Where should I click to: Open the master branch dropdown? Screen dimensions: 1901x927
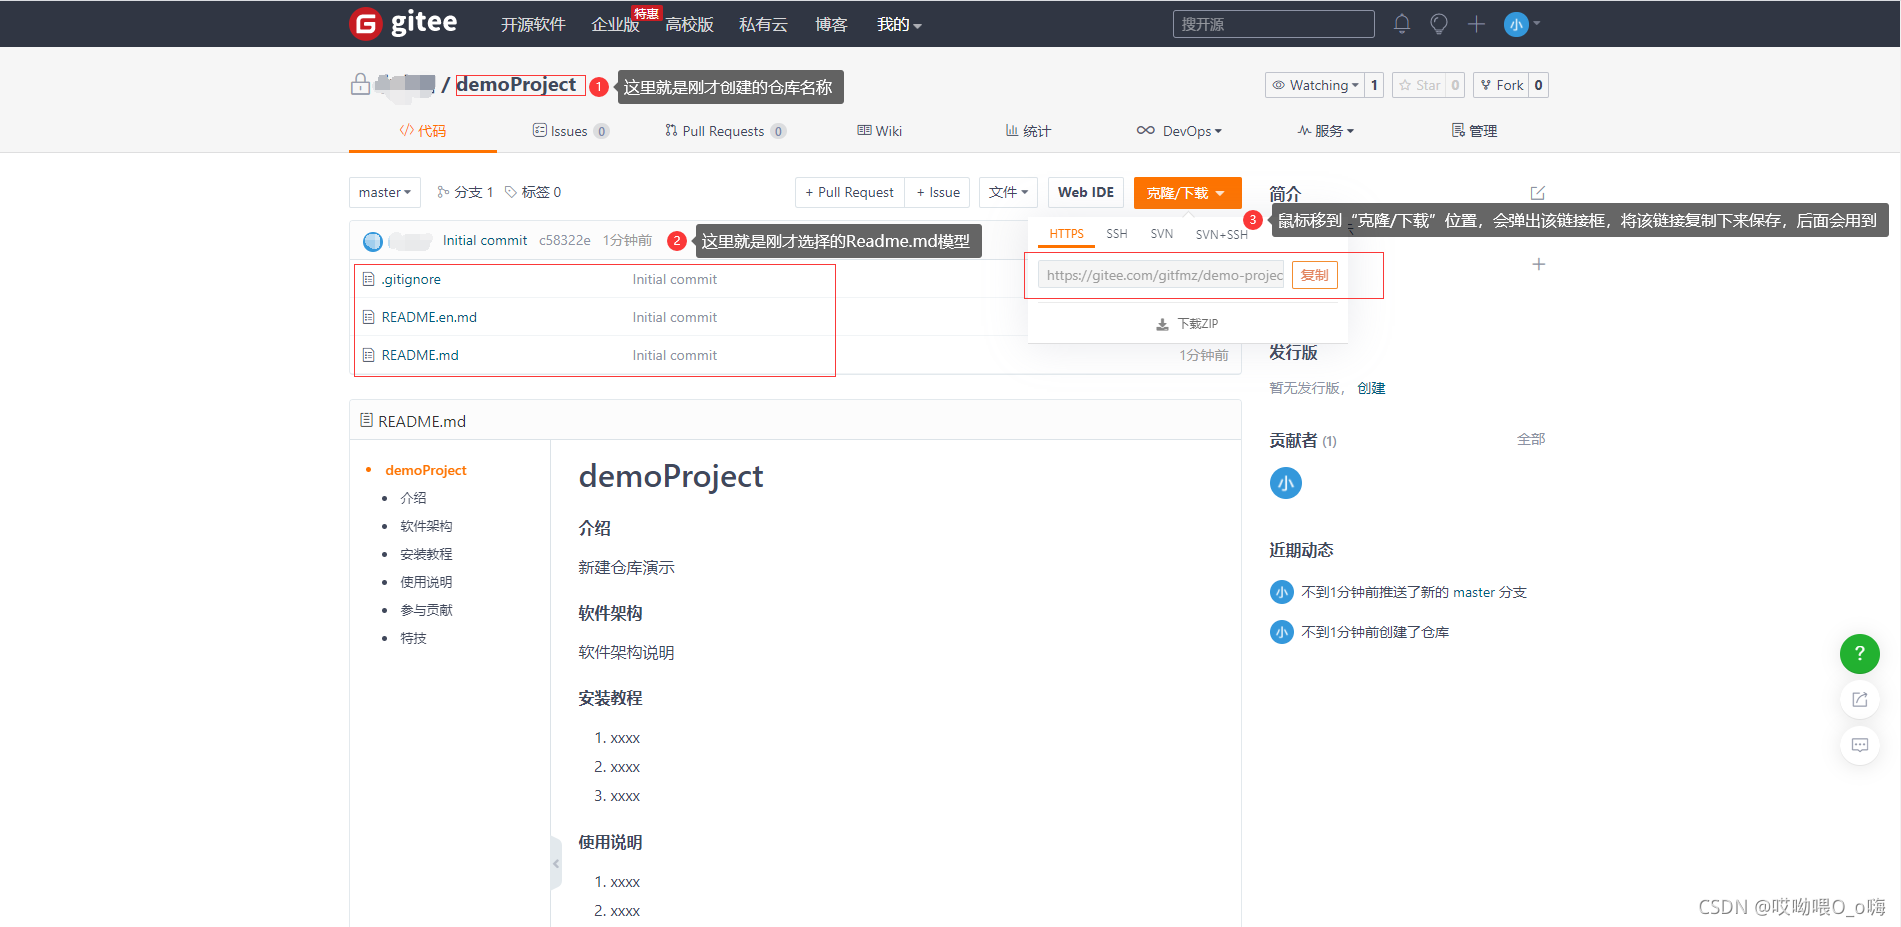385,192
